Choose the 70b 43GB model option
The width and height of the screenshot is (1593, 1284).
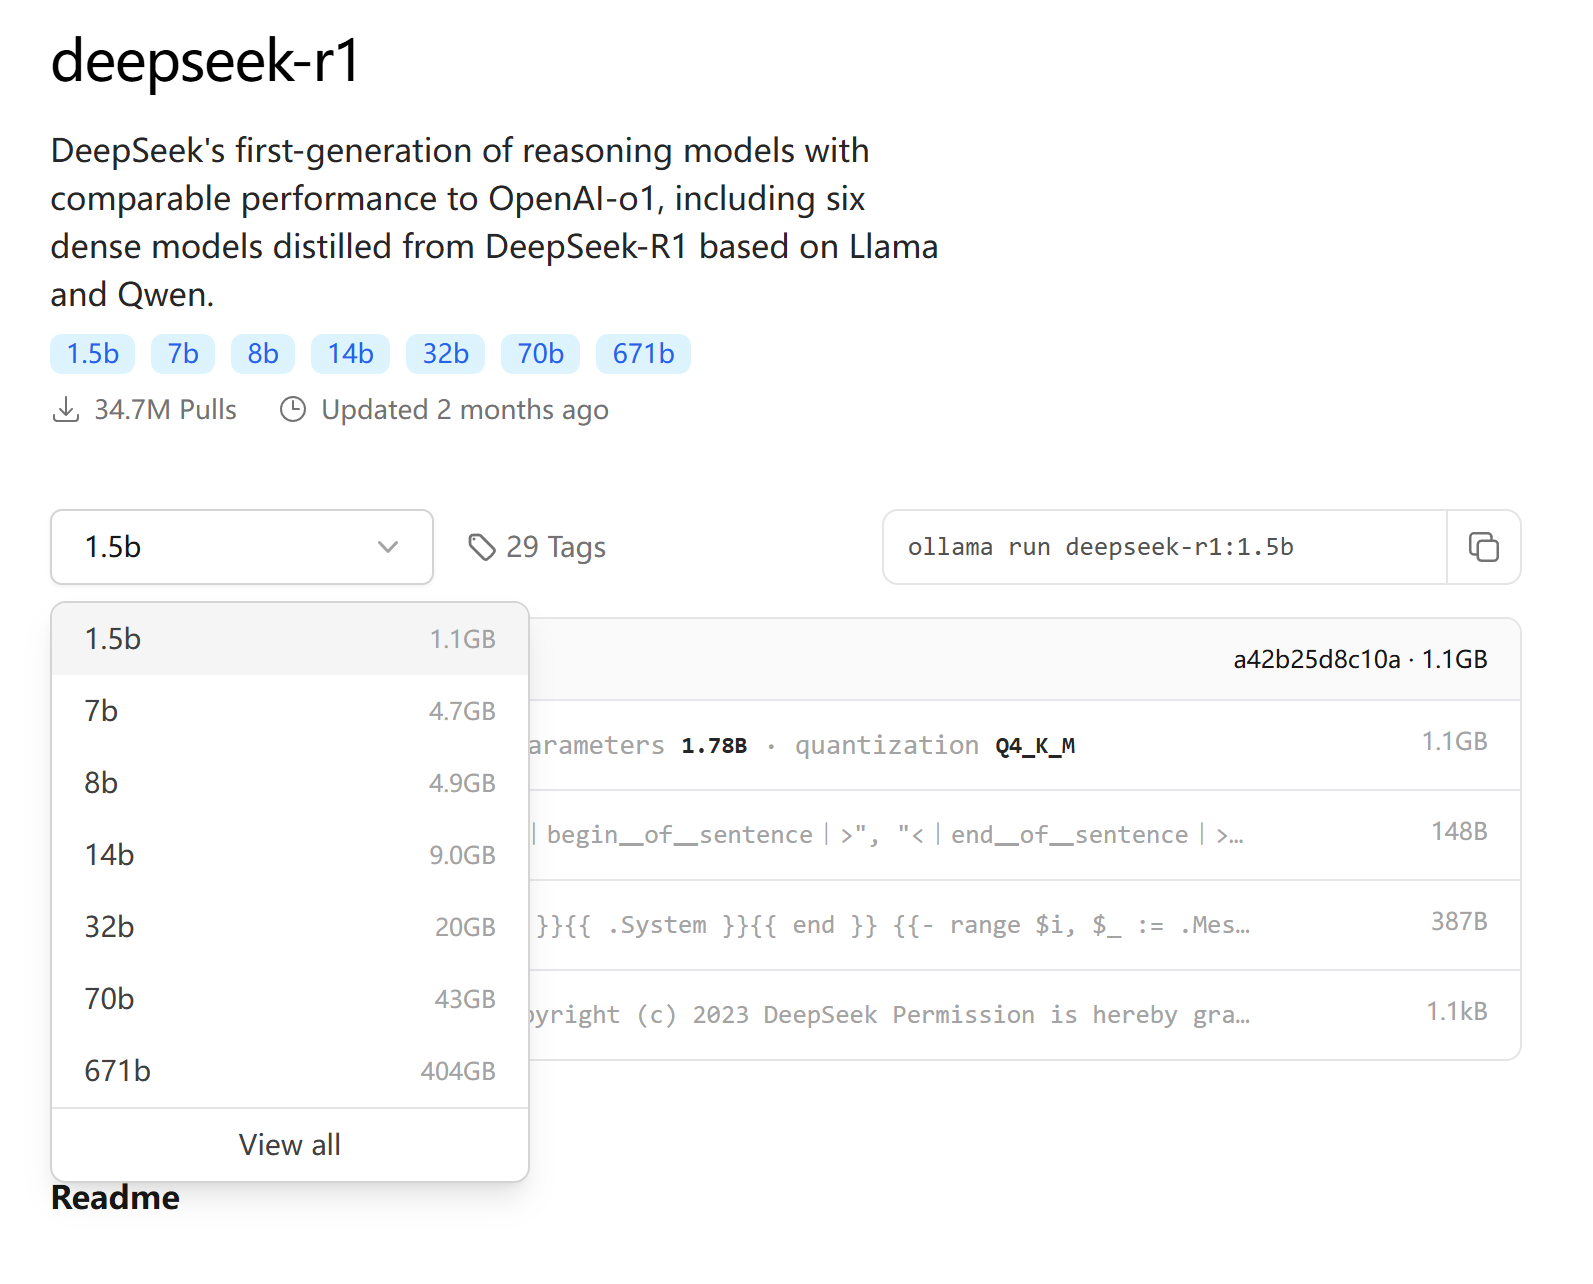click(x=290, y=999)
